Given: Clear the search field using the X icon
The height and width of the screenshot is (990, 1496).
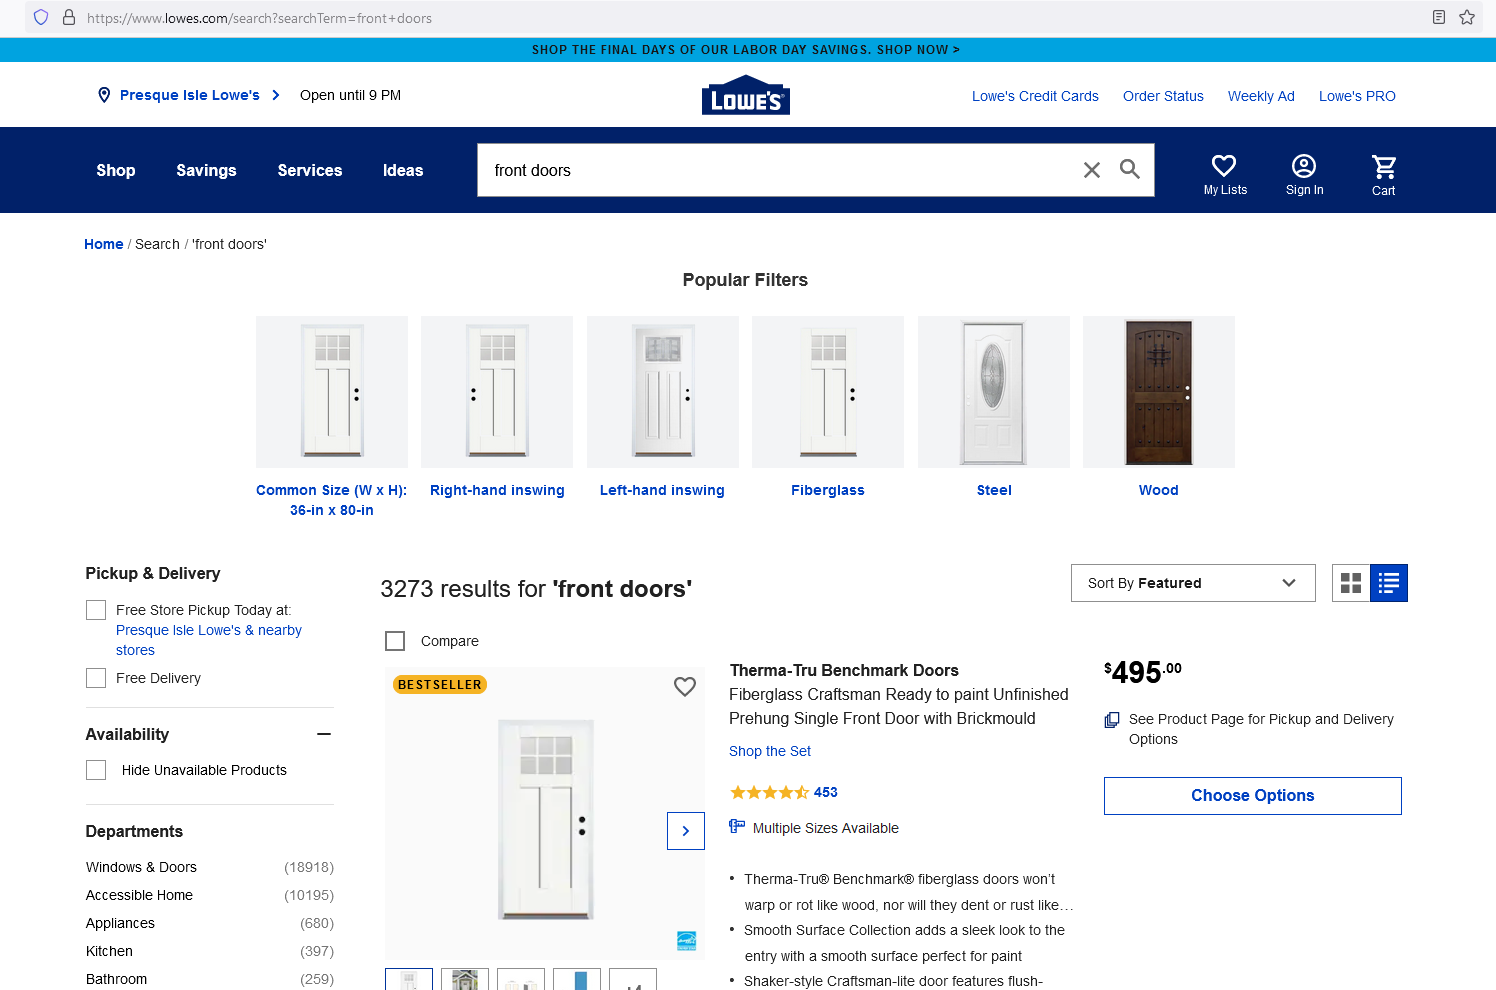Looking at the screenshot, I should 1091,169.
